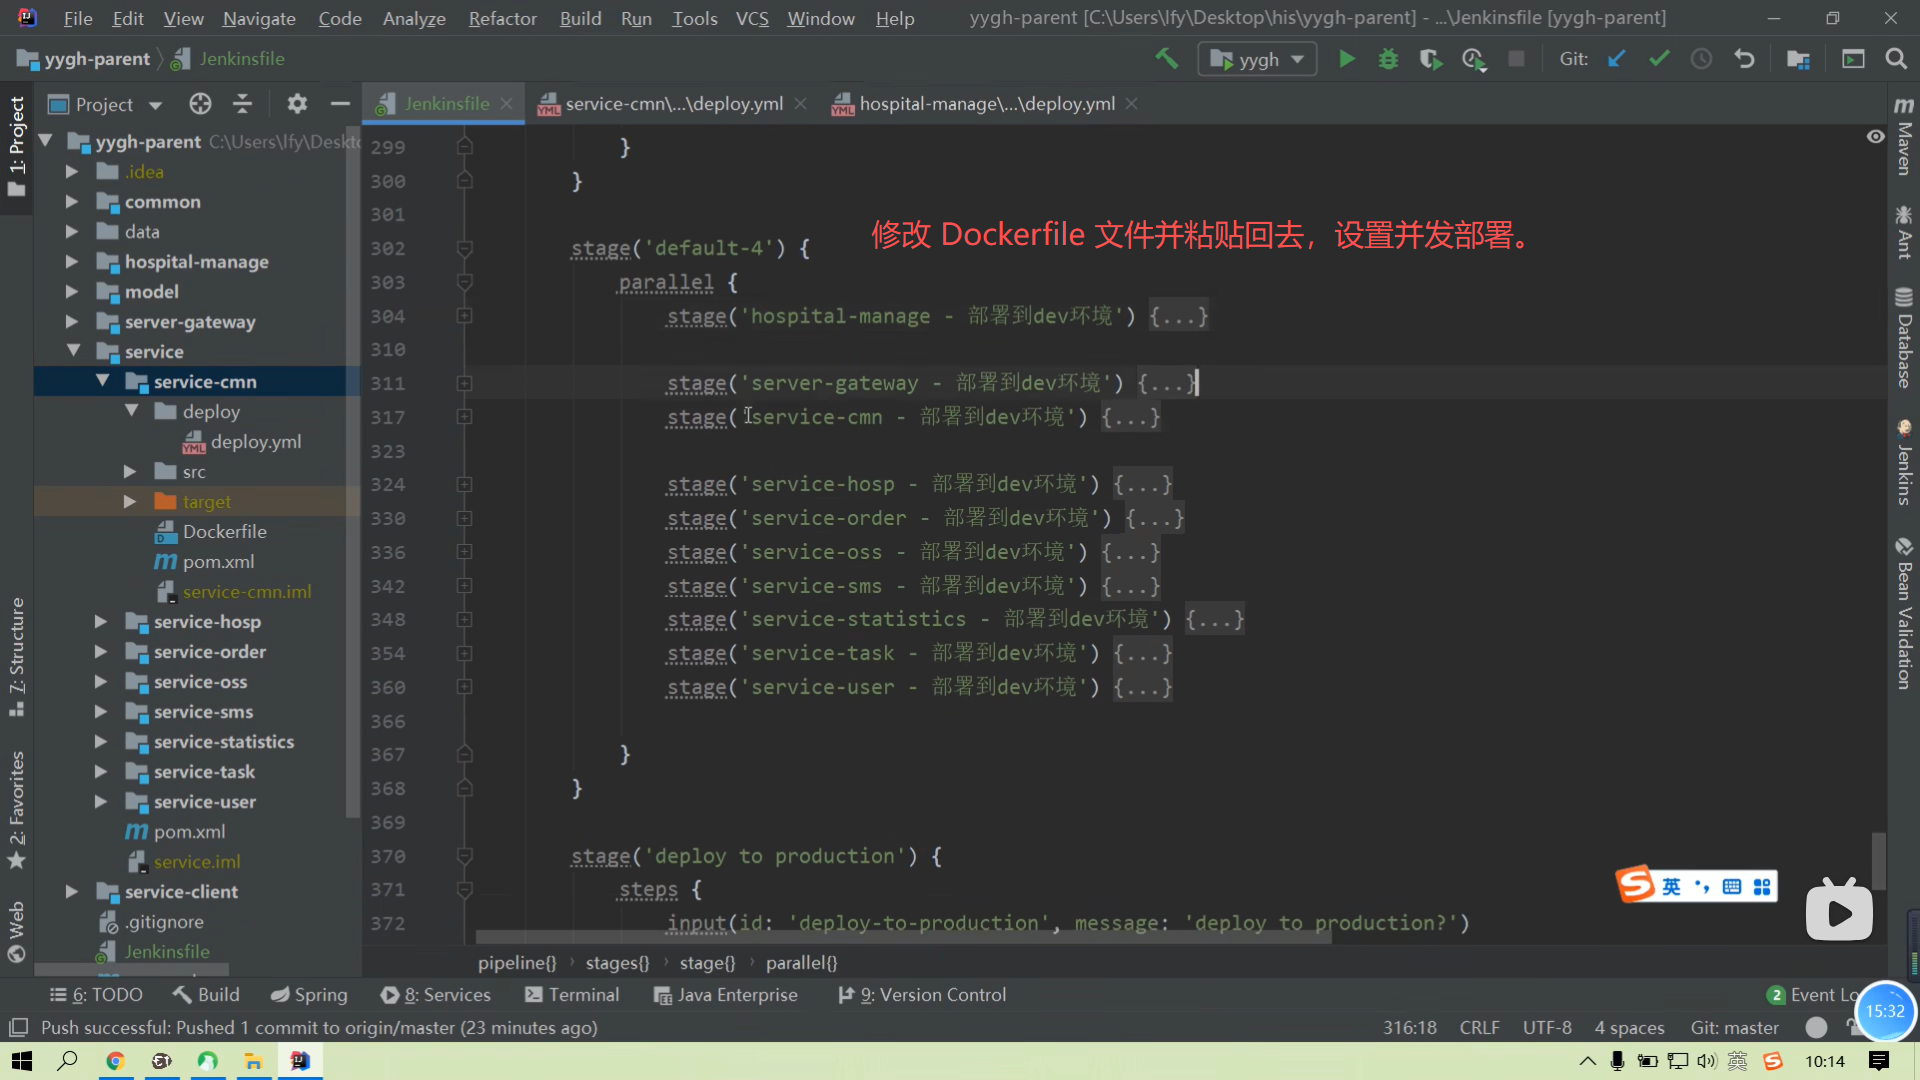Show Git history clock icon
Viewport: 1920px width, 1080px height.
tap(1701, 59)
